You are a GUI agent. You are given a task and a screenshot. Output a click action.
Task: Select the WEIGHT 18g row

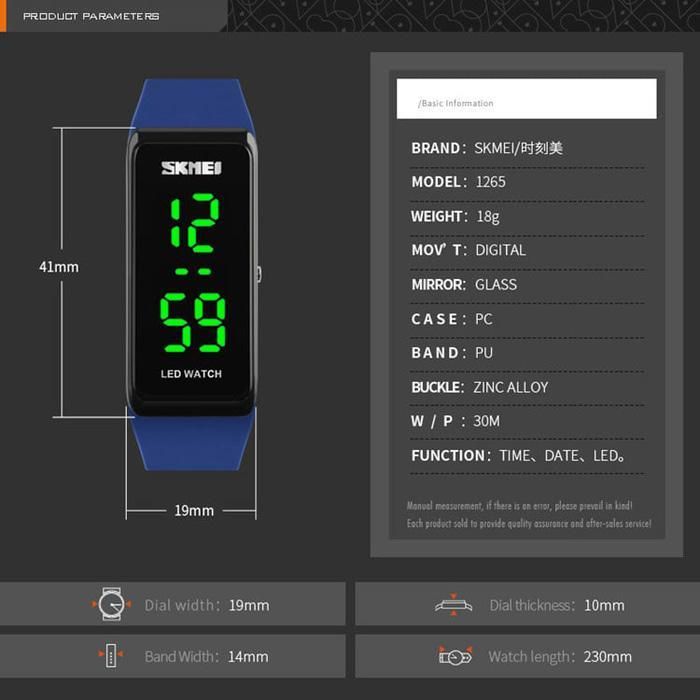tap(455, 216)
